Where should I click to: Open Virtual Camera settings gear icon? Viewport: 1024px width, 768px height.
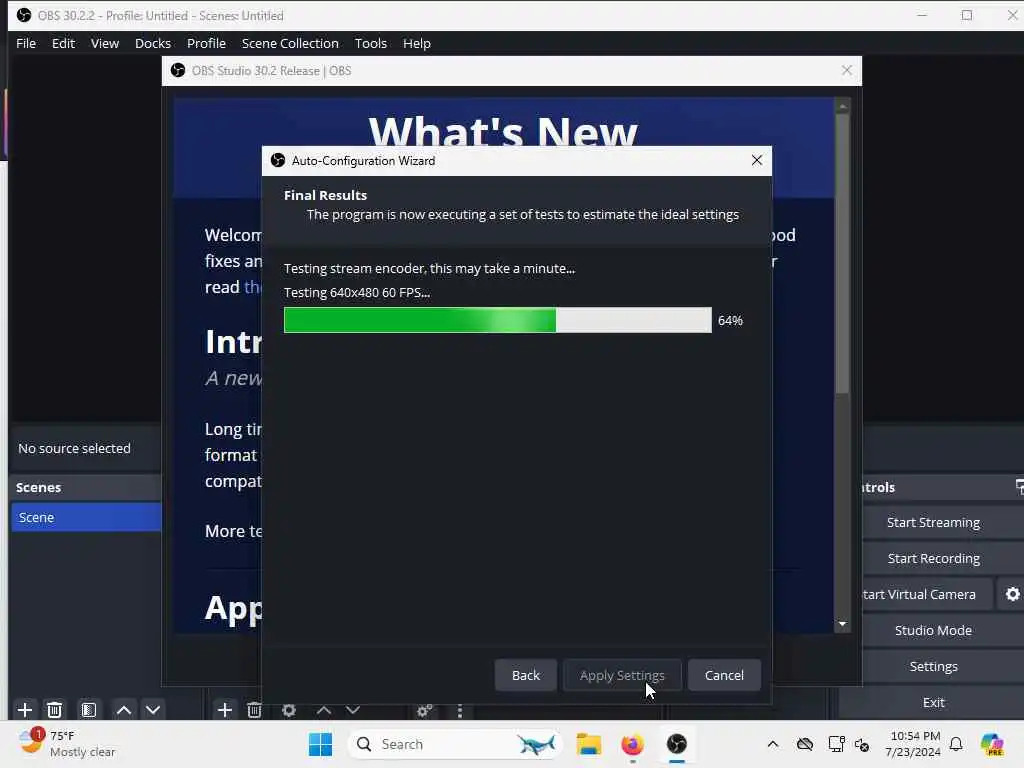[1012, 594]
